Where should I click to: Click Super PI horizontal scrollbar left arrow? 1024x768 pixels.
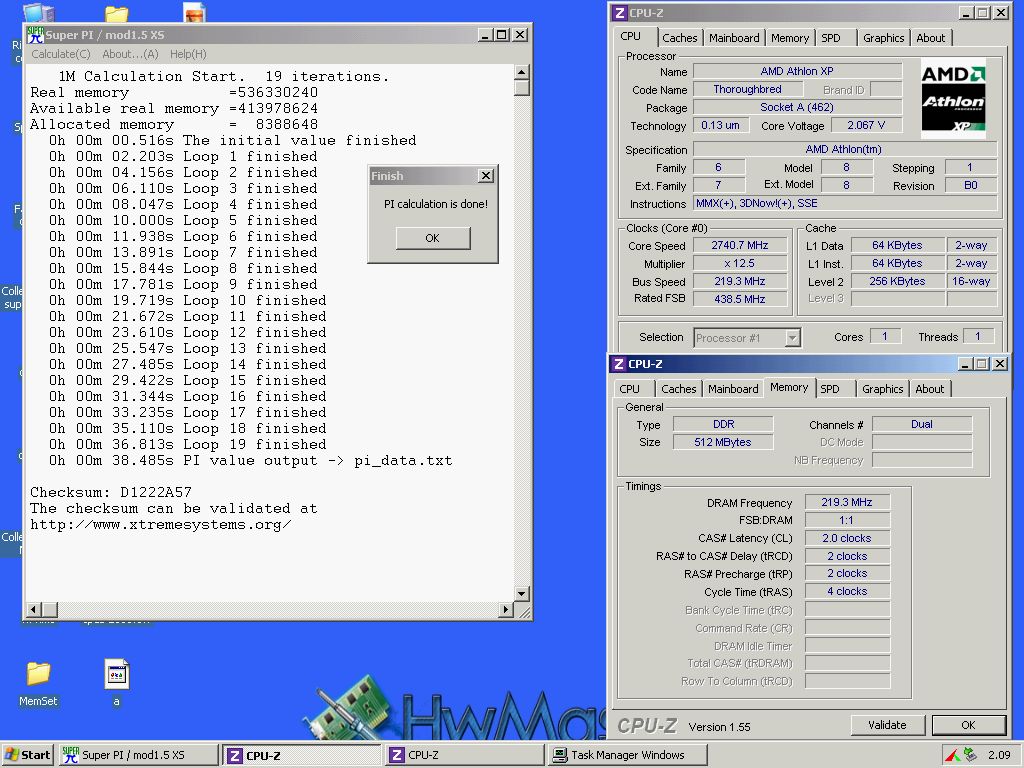(x=34, y=609)
